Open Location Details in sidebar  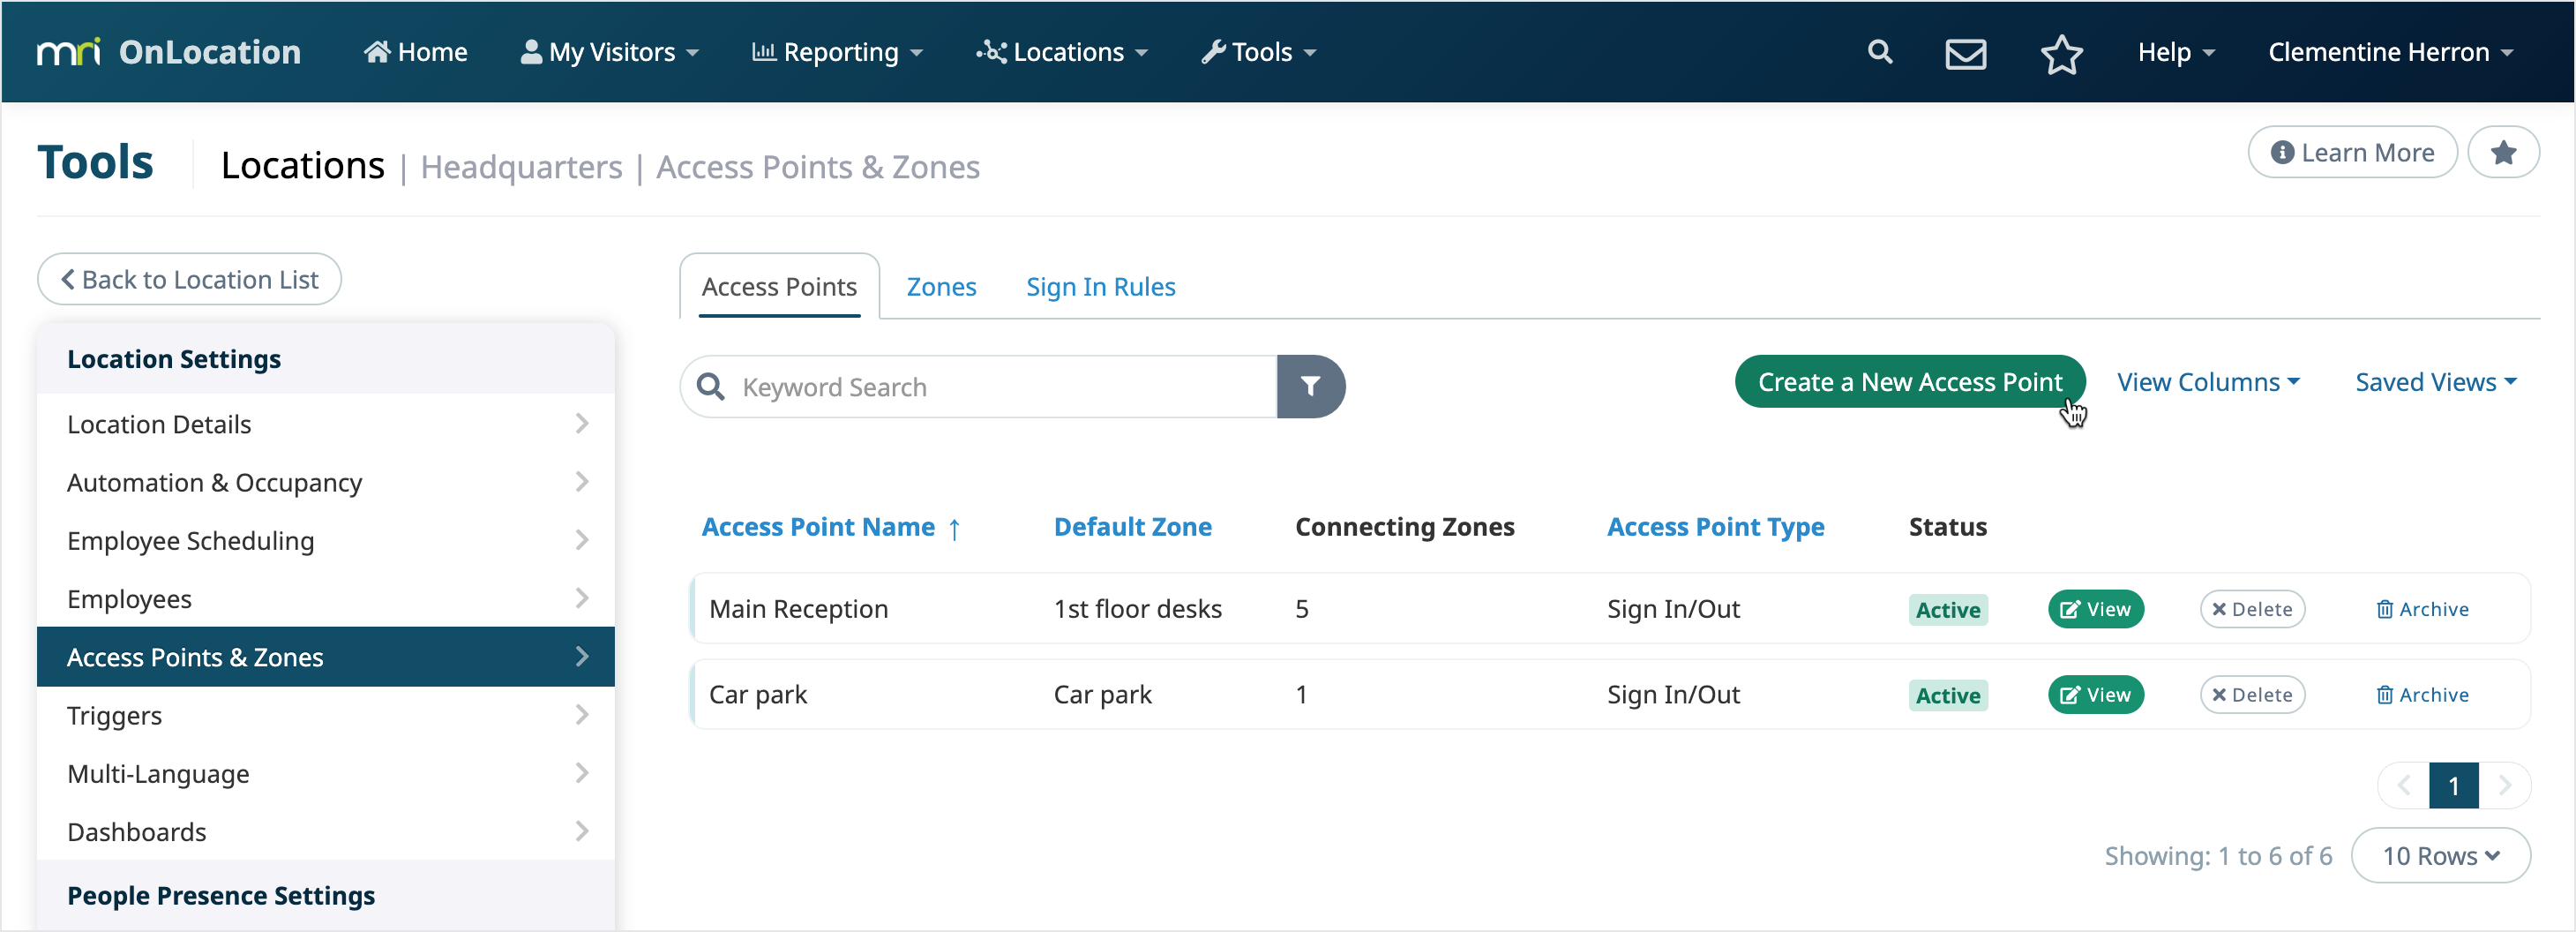point(326,424)
